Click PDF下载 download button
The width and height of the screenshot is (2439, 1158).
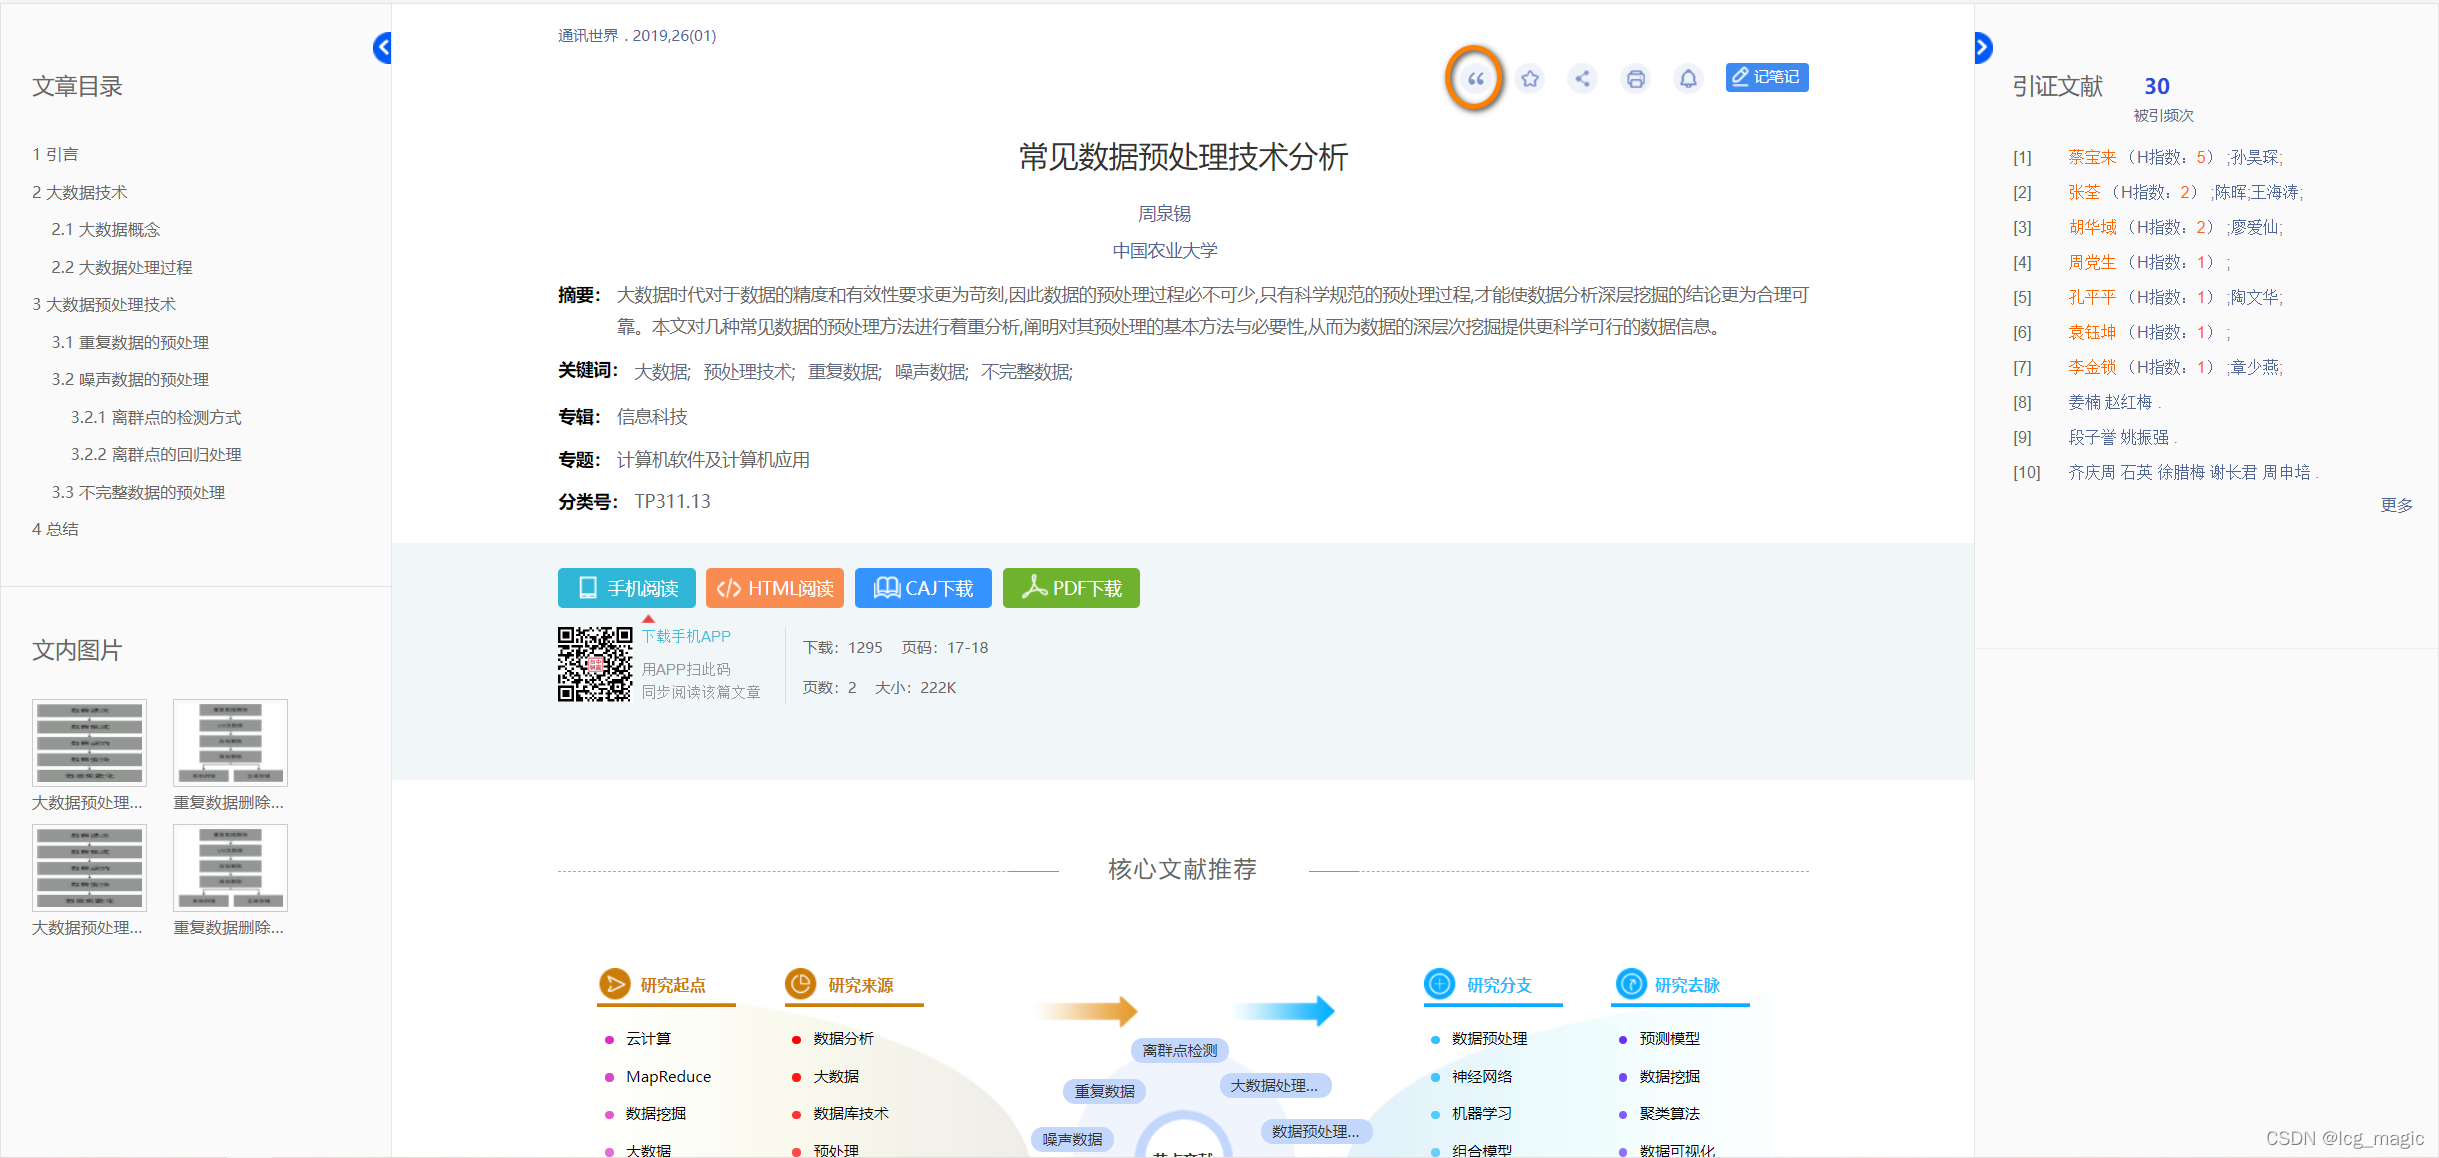pos(1070,588)
